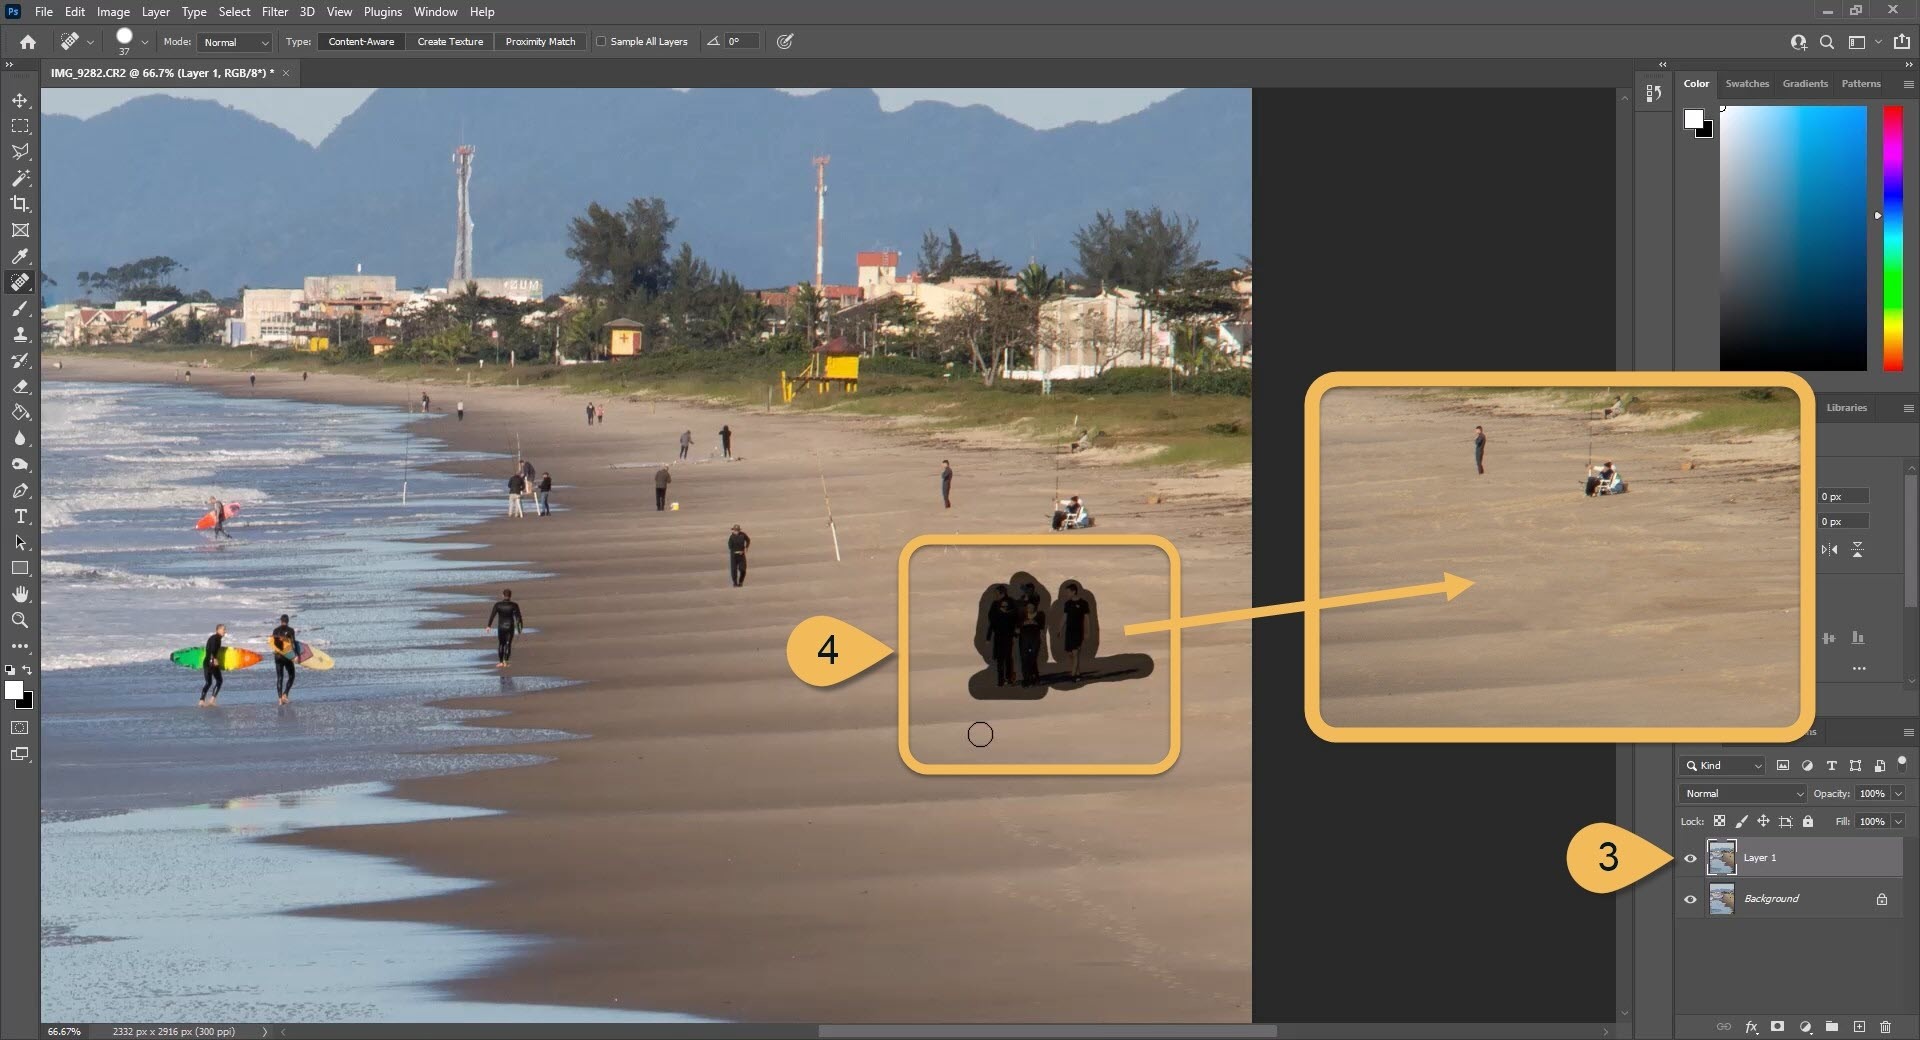Toggle Quick Mask mode

click(x=20, y=728)
